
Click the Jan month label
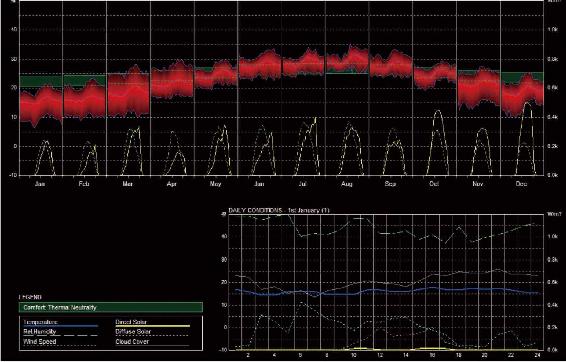coord(40,184)
